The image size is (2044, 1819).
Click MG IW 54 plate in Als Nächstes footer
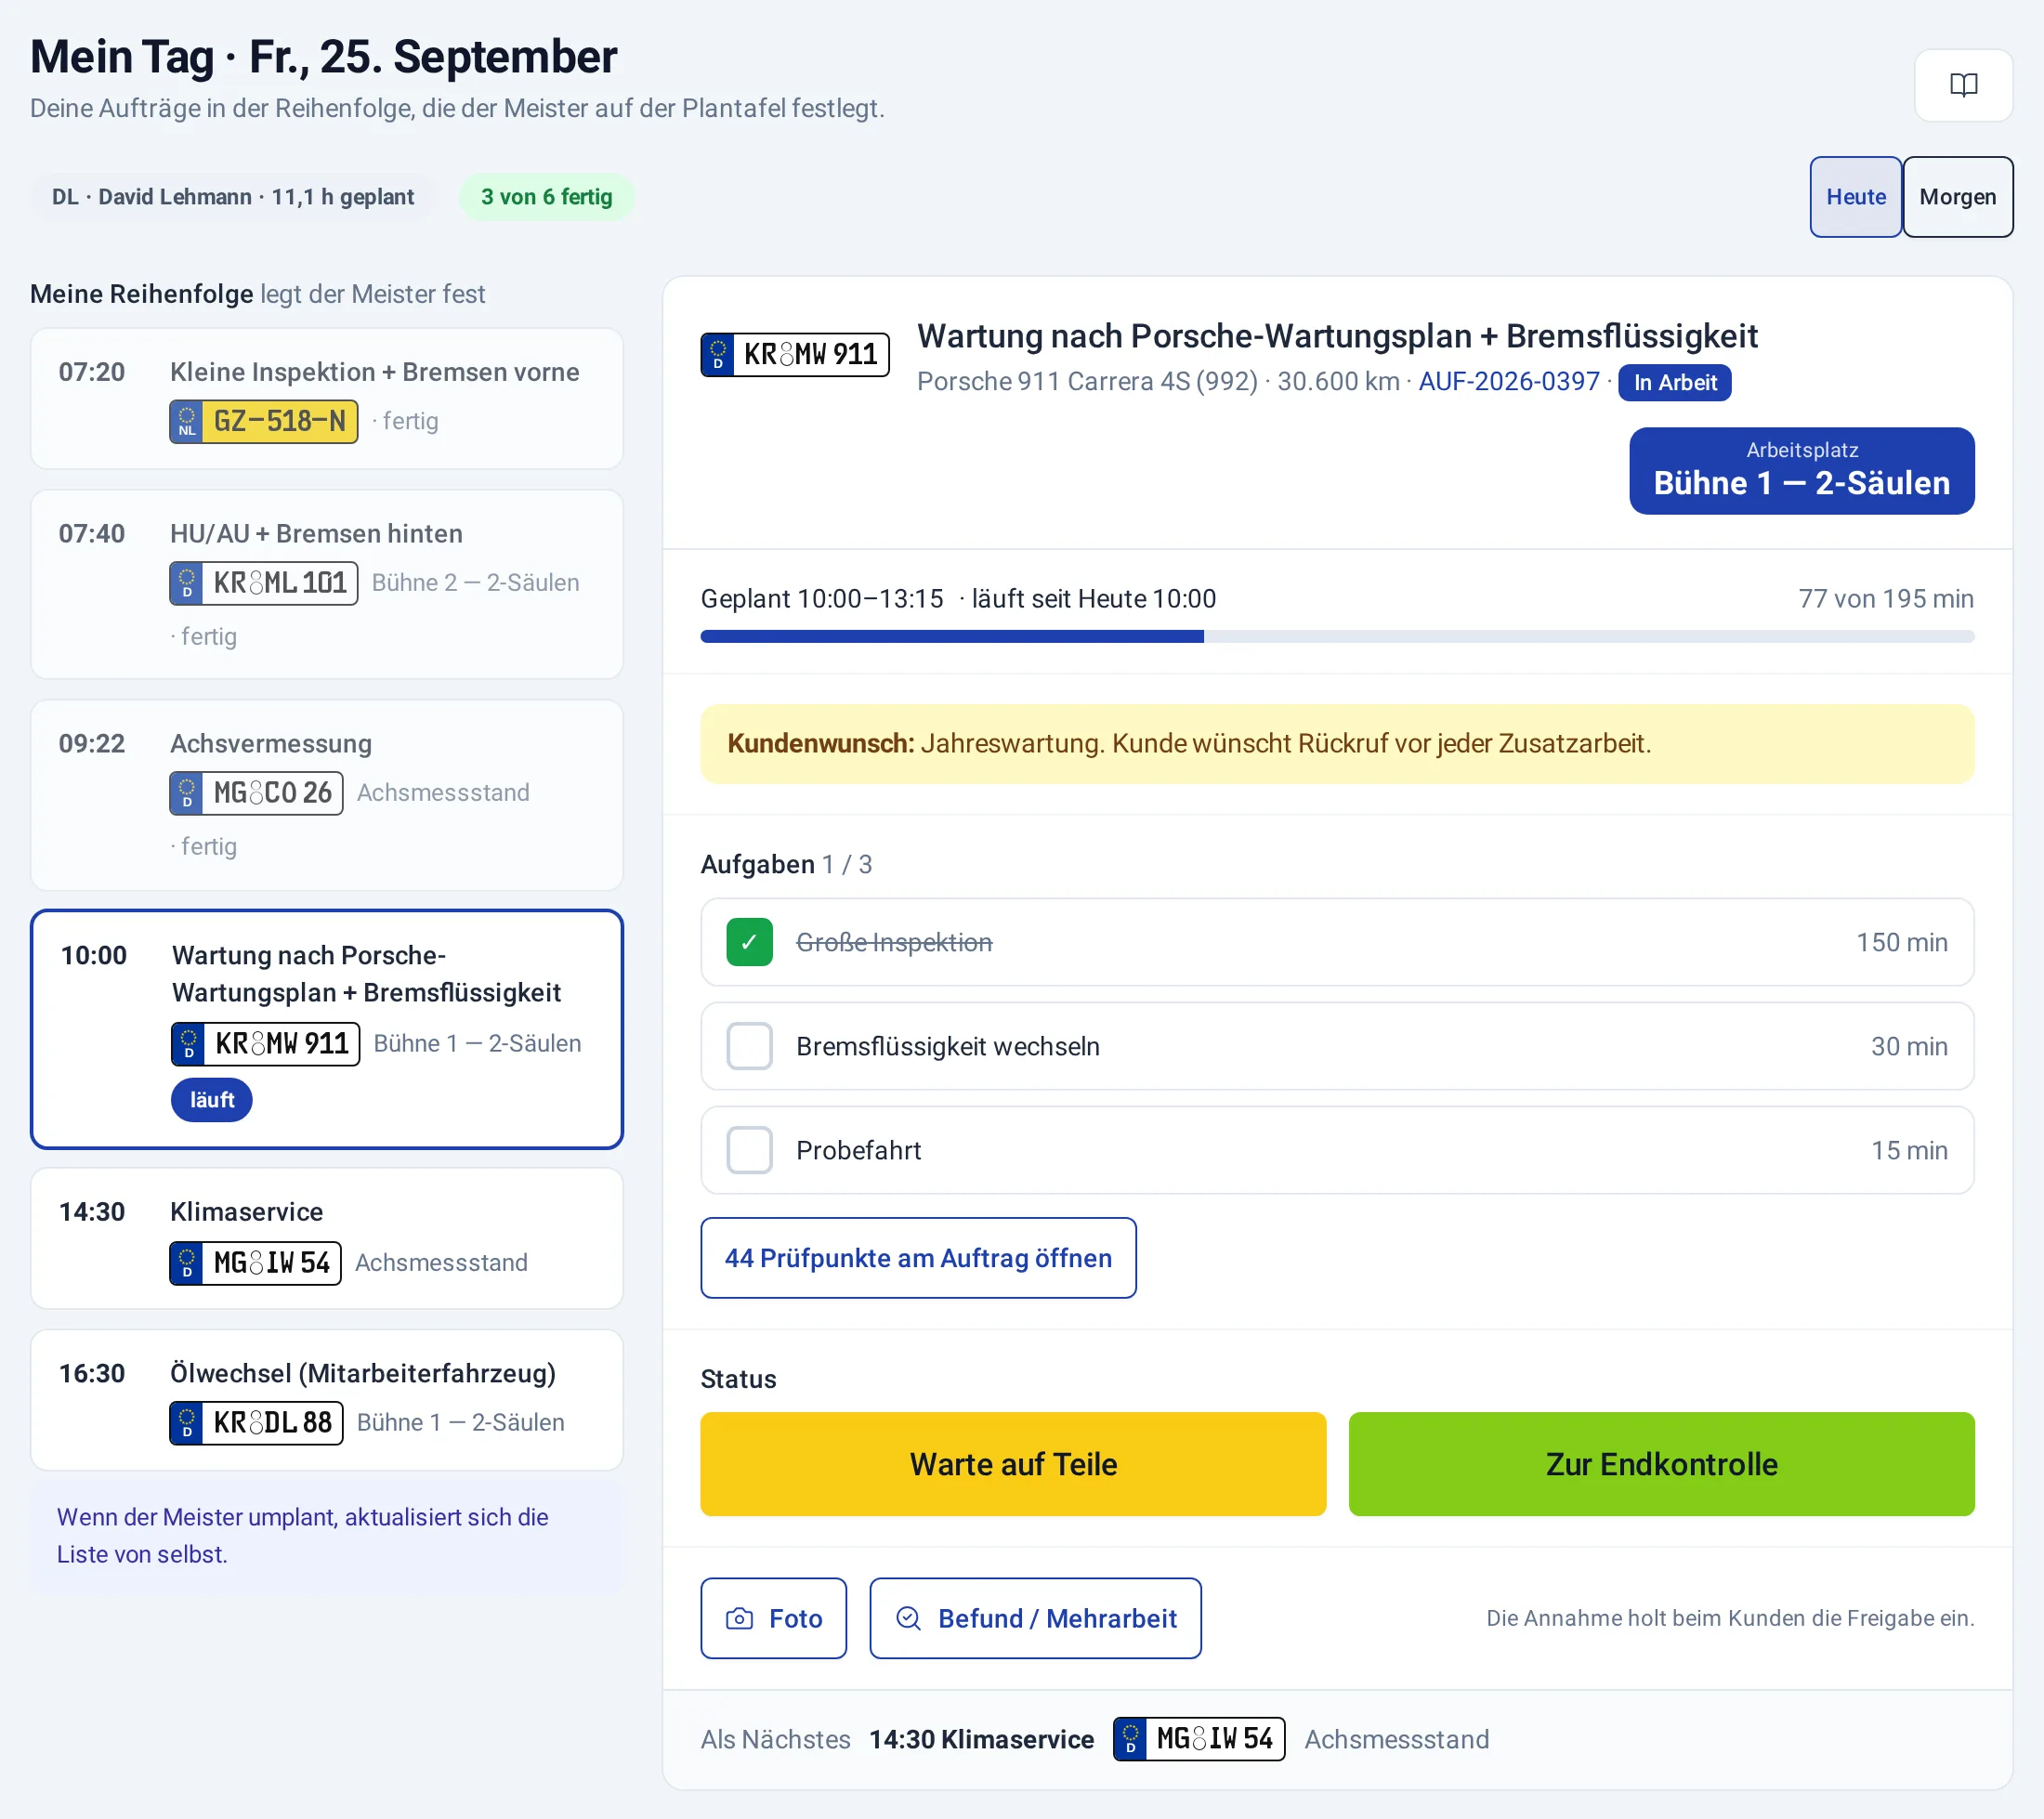tap(1198, 1739)
